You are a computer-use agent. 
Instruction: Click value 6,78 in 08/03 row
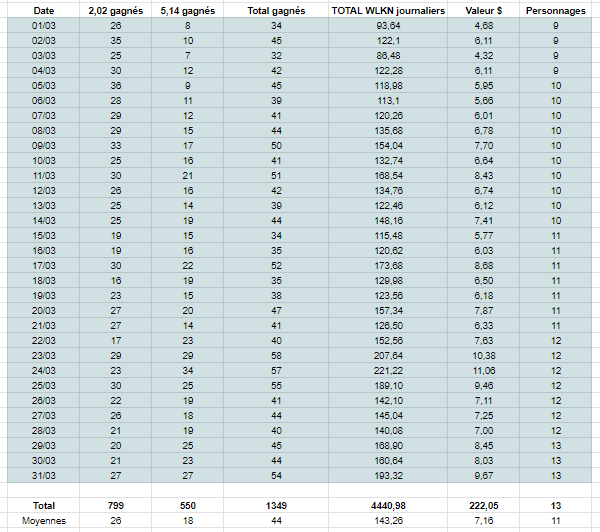click(484, 131)
